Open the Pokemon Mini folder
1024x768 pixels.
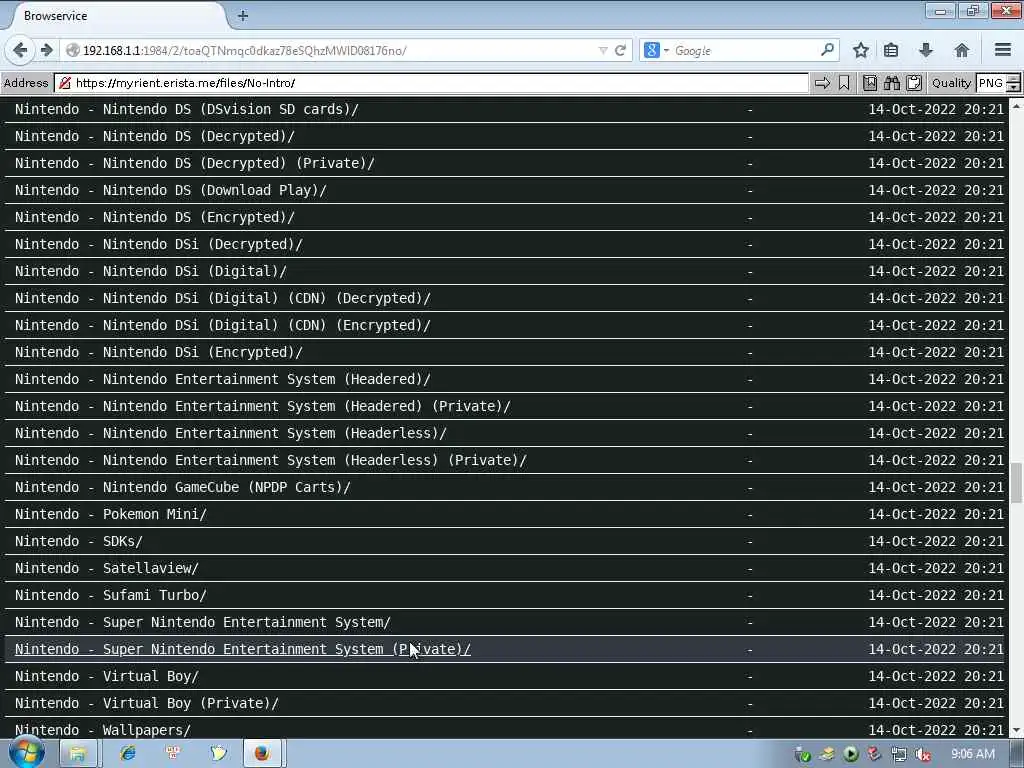click(x=110, y=514)
